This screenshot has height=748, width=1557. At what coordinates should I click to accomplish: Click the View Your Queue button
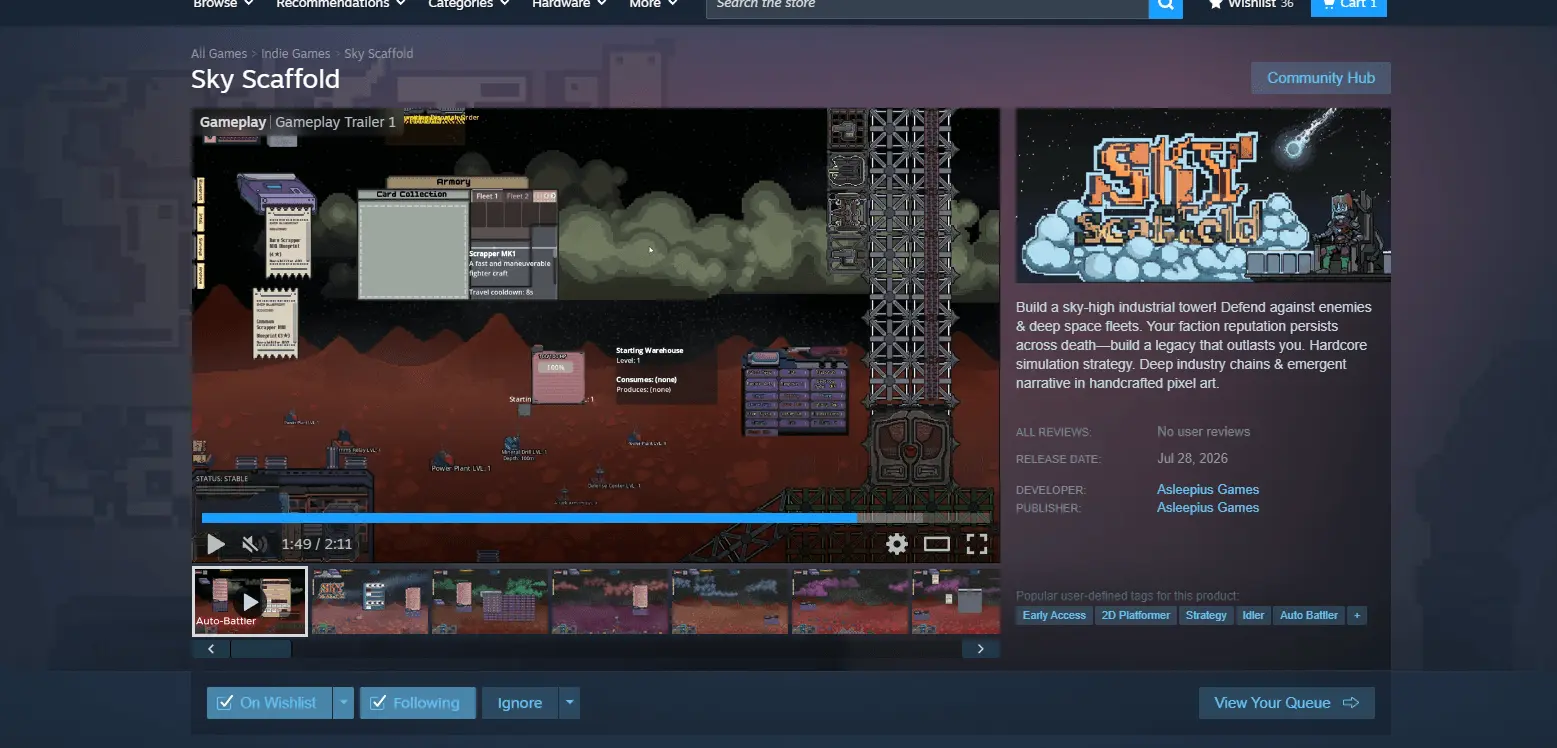[1286, 703]
